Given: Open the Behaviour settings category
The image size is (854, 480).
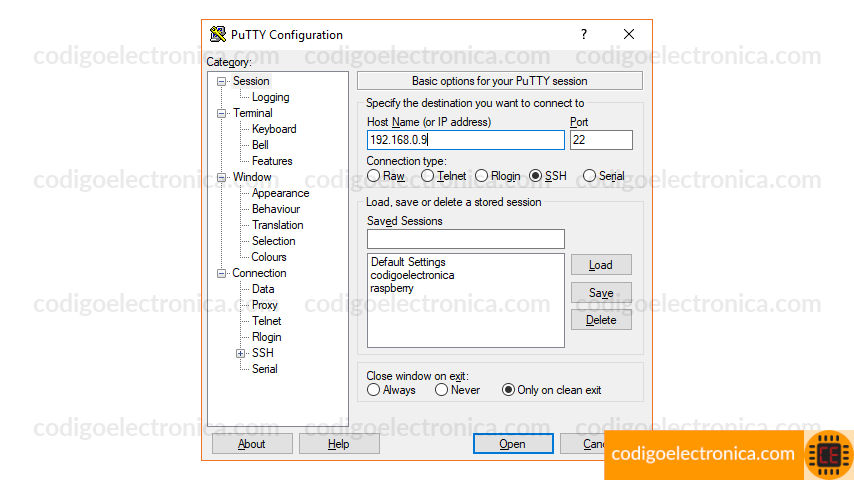Looking at the screenshot, I should [x=276, y=209].
